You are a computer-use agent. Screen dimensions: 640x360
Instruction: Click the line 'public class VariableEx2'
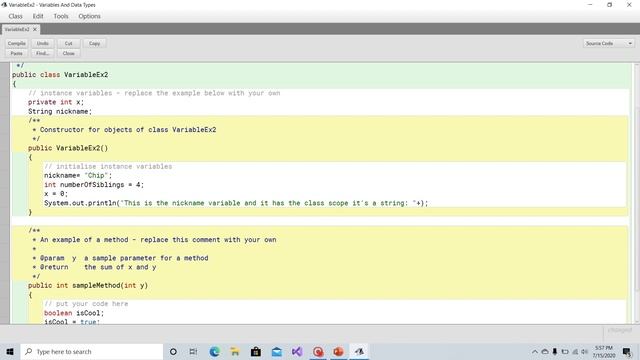(60, 75)
